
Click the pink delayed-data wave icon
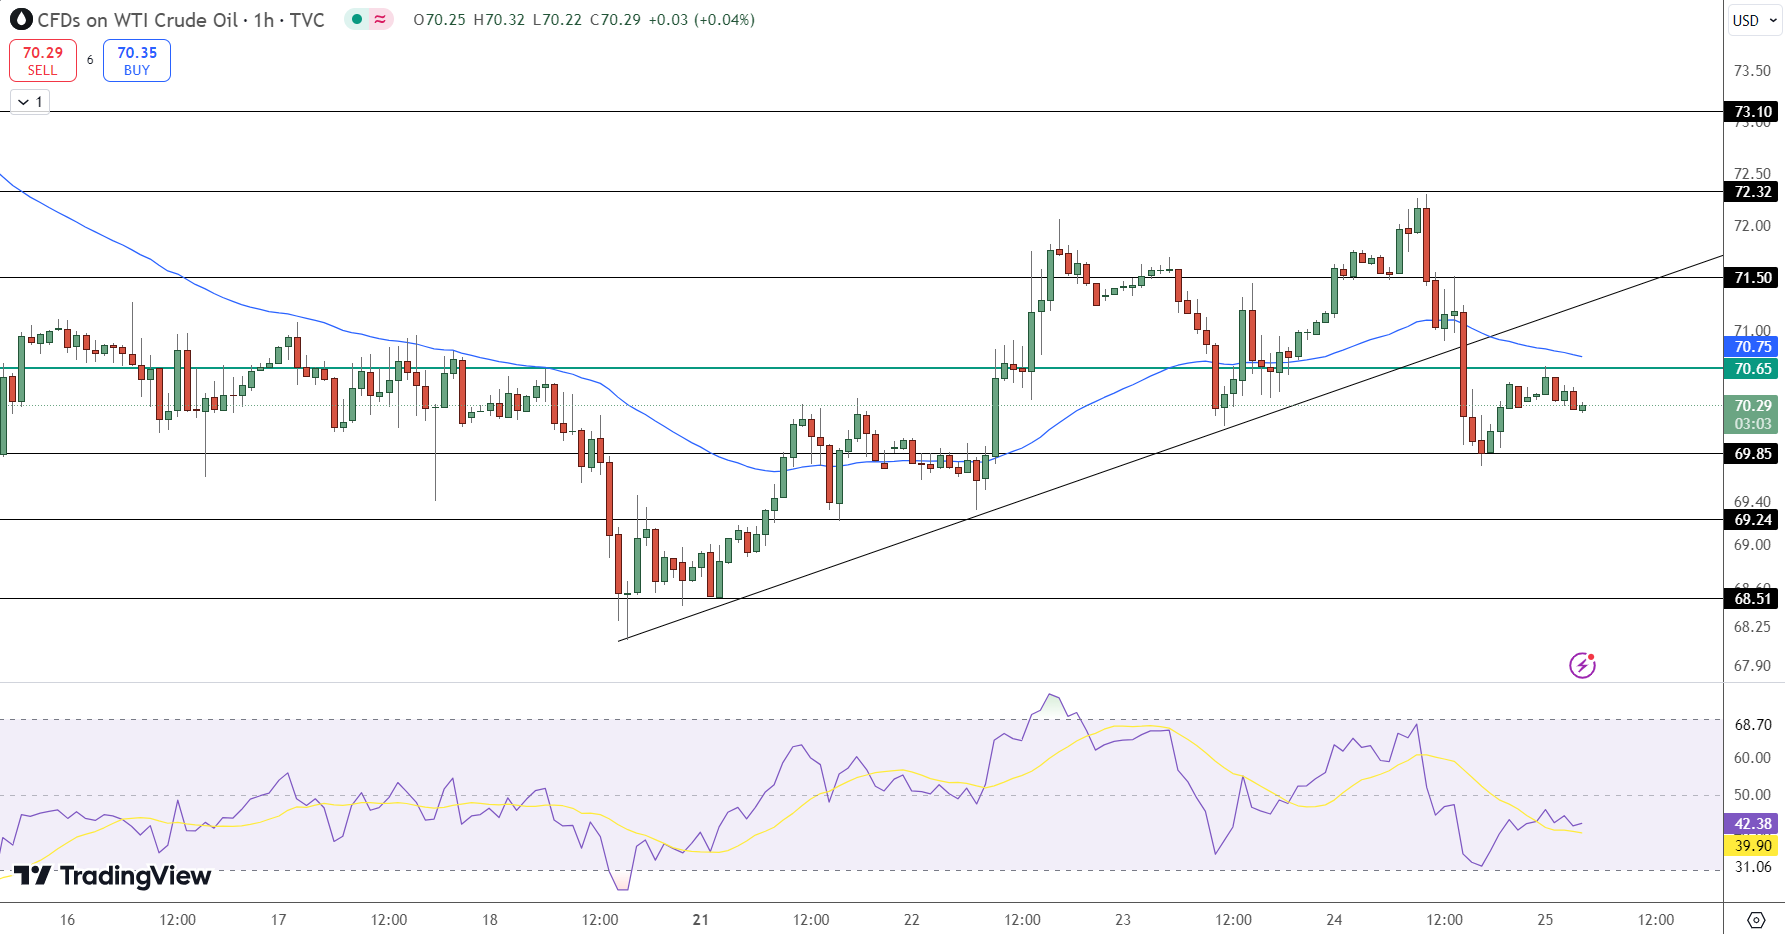pyautogui.click(x=380, y=19)
